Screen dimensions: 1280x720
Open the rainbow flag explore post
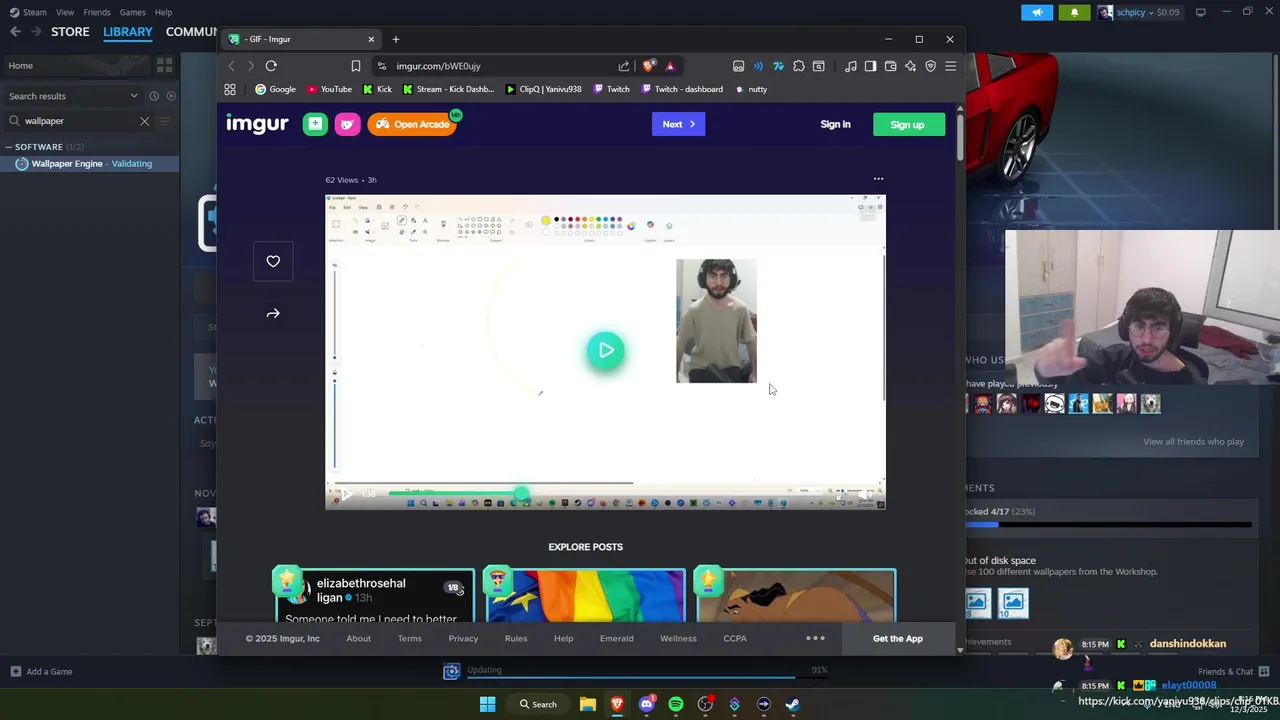[585, 596]
